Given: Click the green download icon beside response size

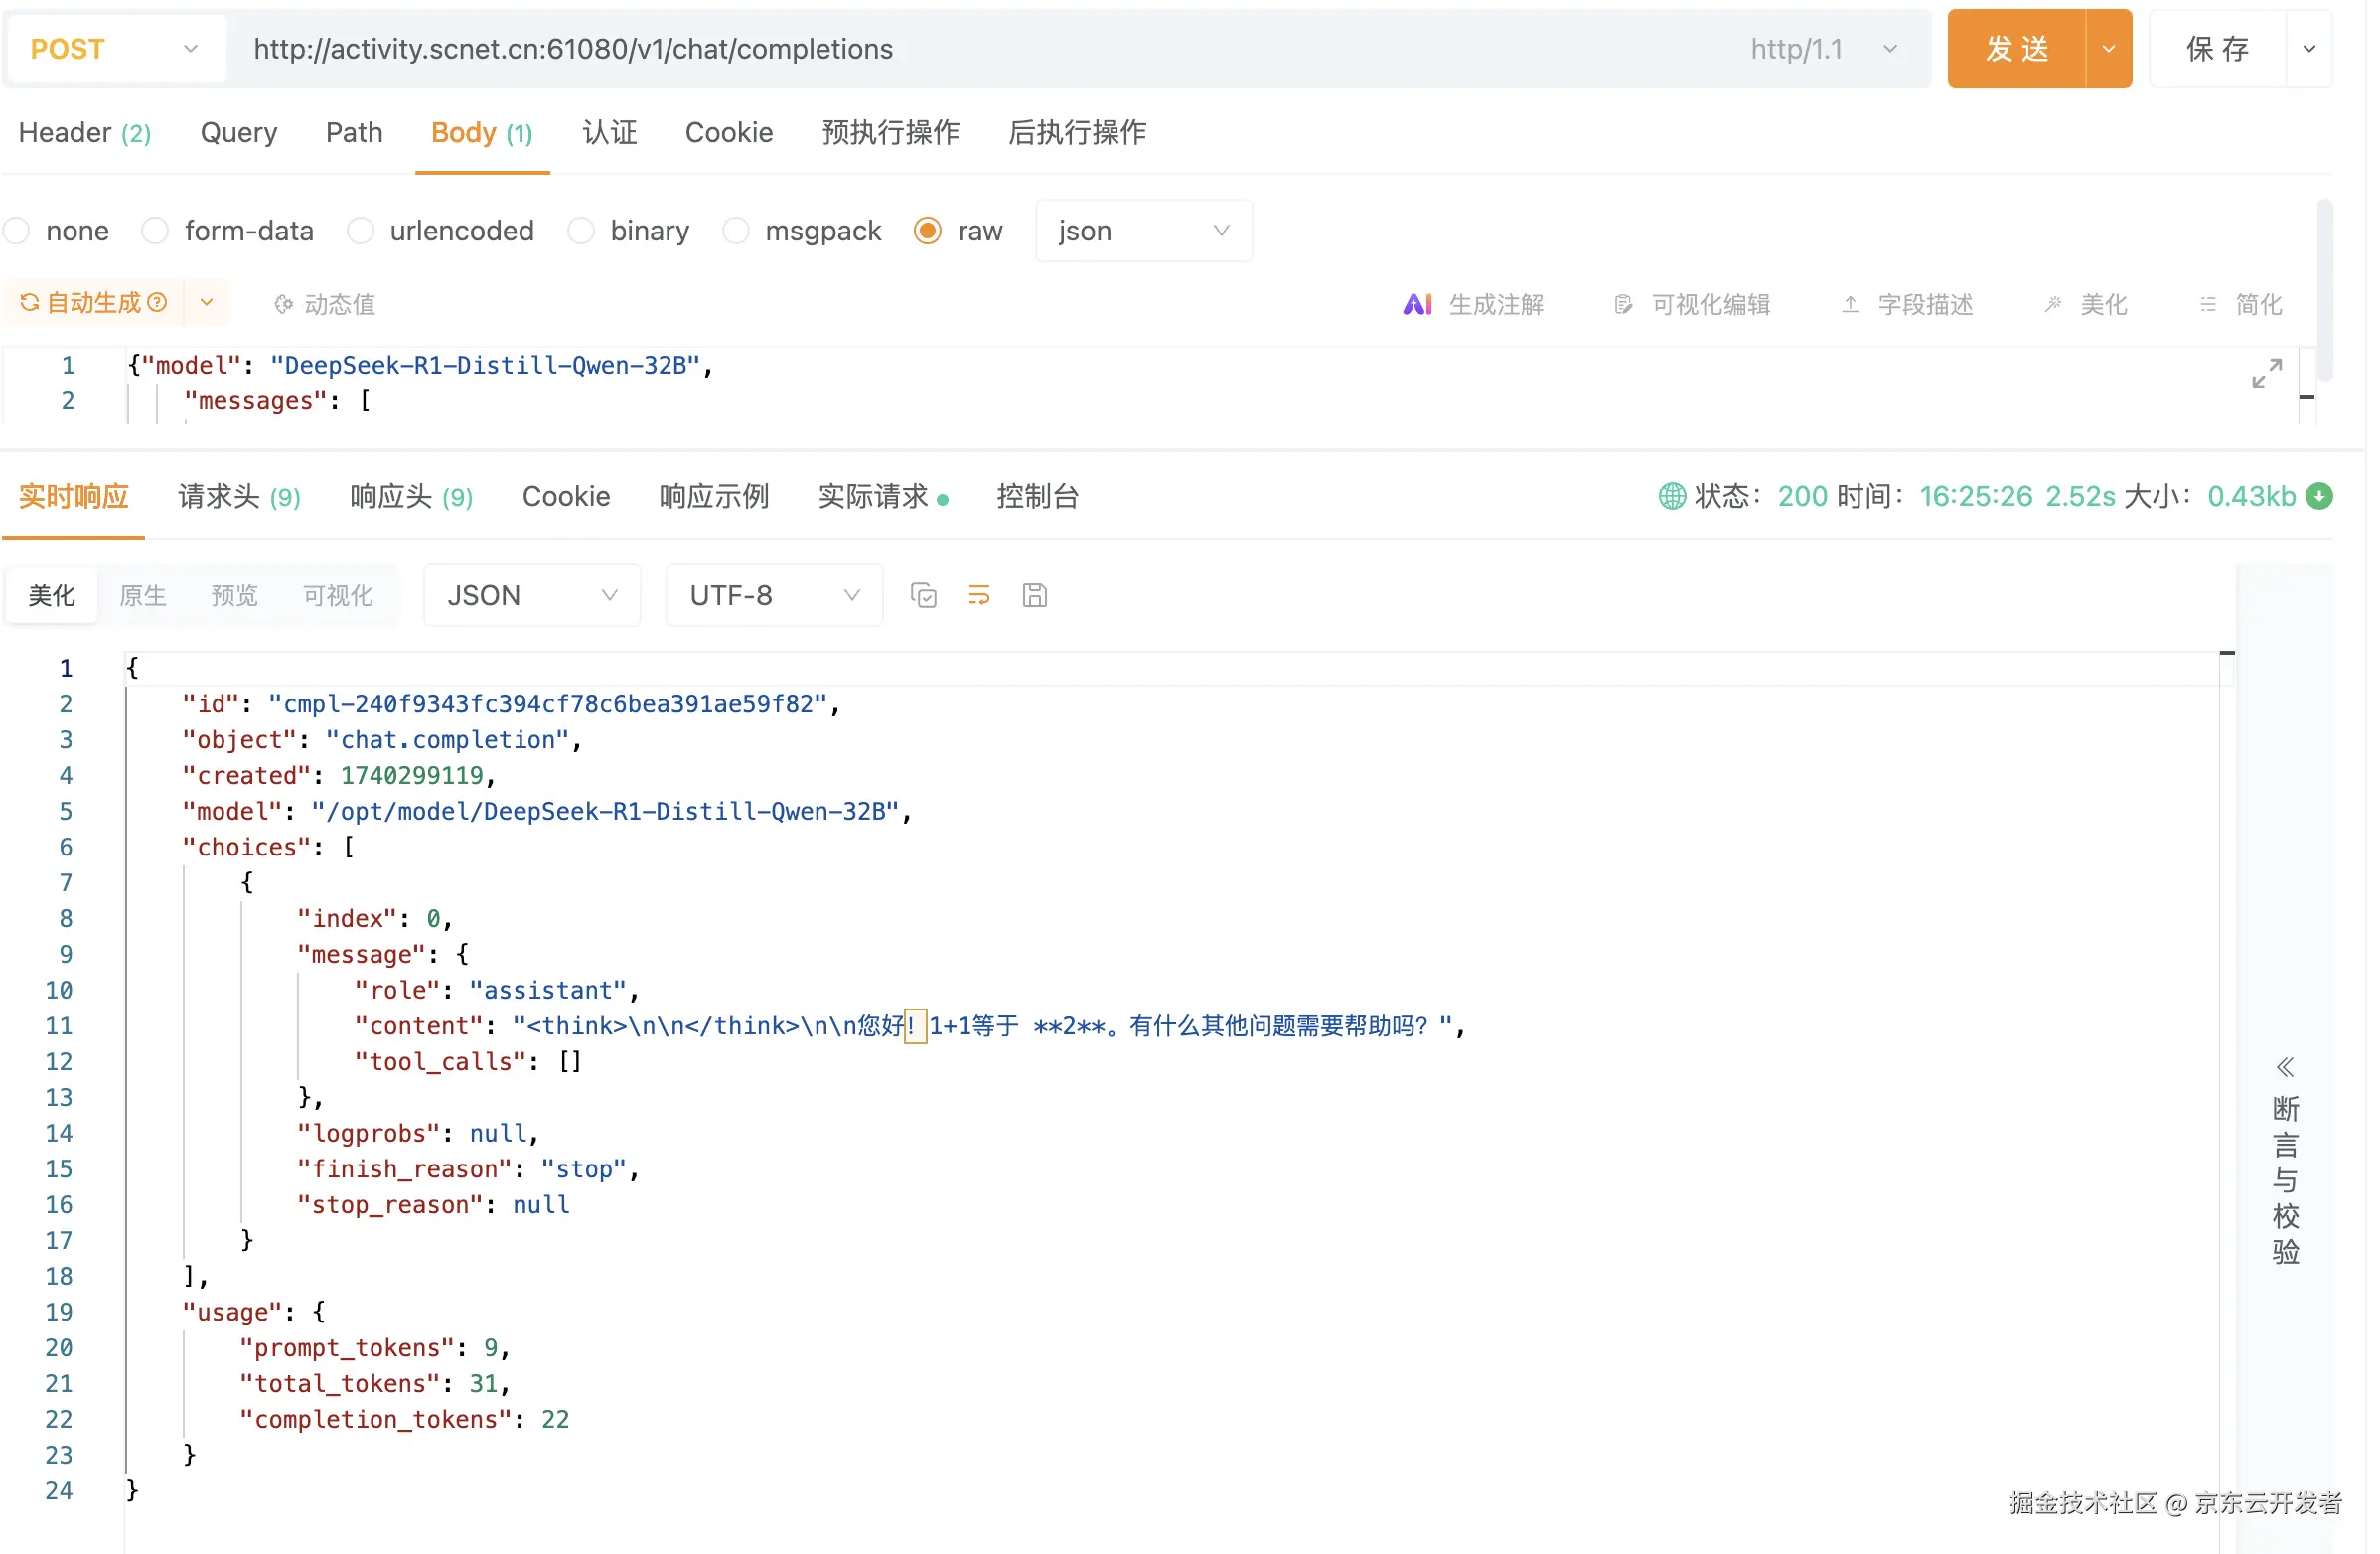Looking at the screenshot, I should (2318, 496).
